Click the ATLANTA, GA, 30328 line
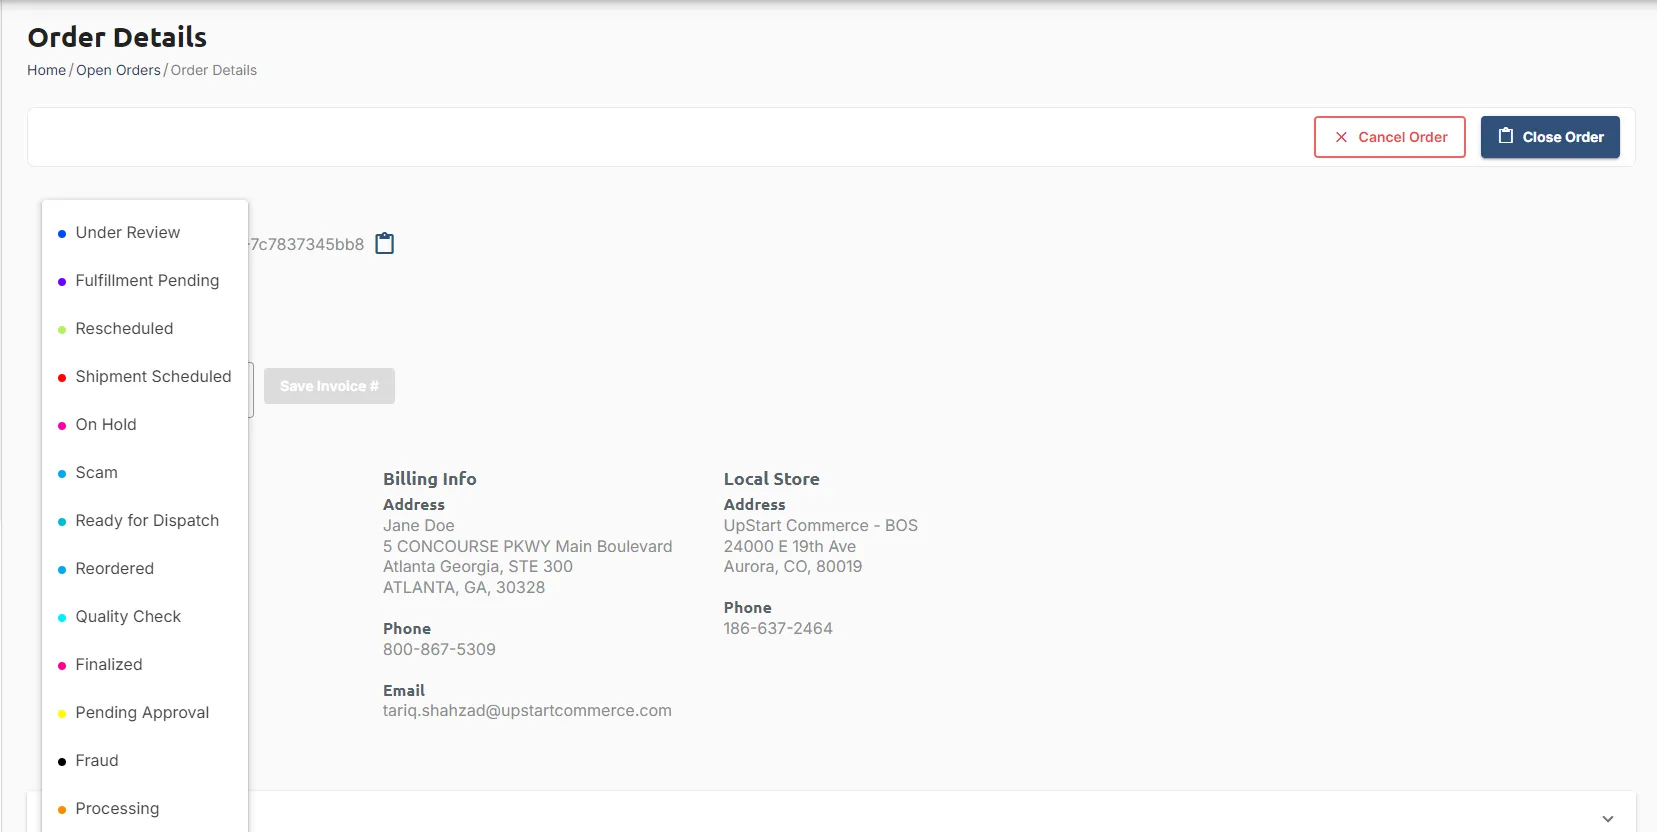This screenshot has width=1657, height=832. (x=464, y=587)
